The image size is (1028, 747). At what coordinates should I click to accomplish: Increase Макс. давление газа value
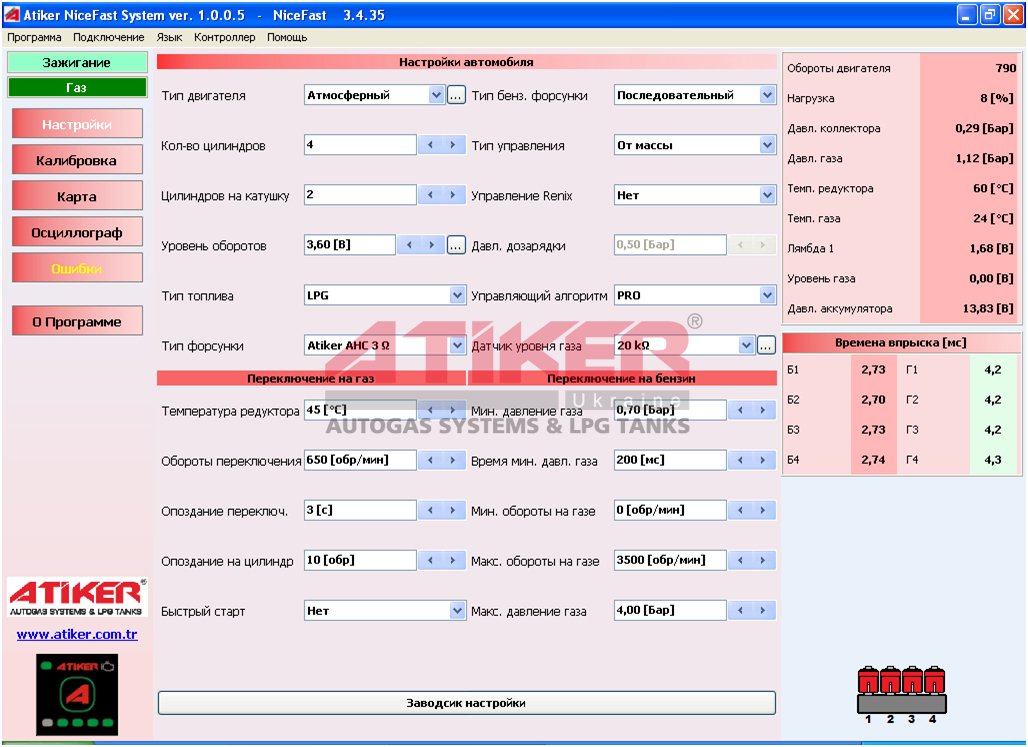pos(762,610)
